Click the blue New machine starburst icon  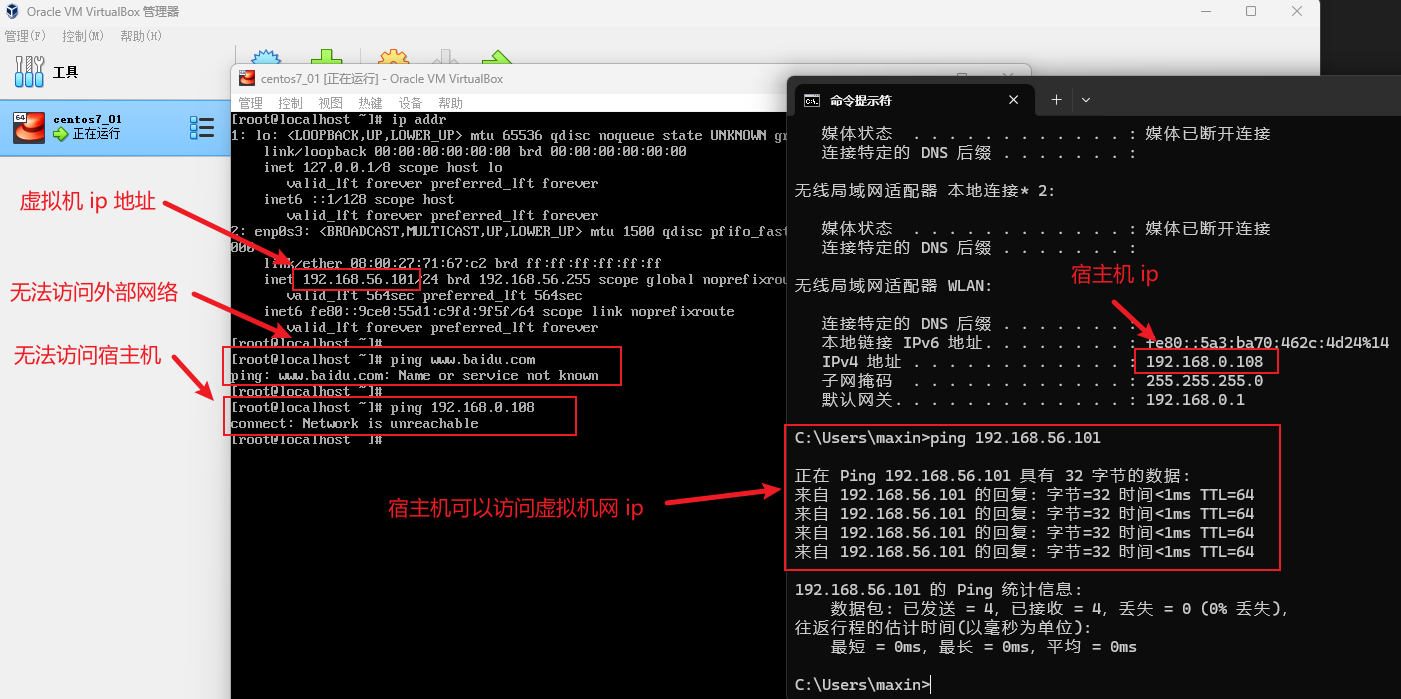266,59
